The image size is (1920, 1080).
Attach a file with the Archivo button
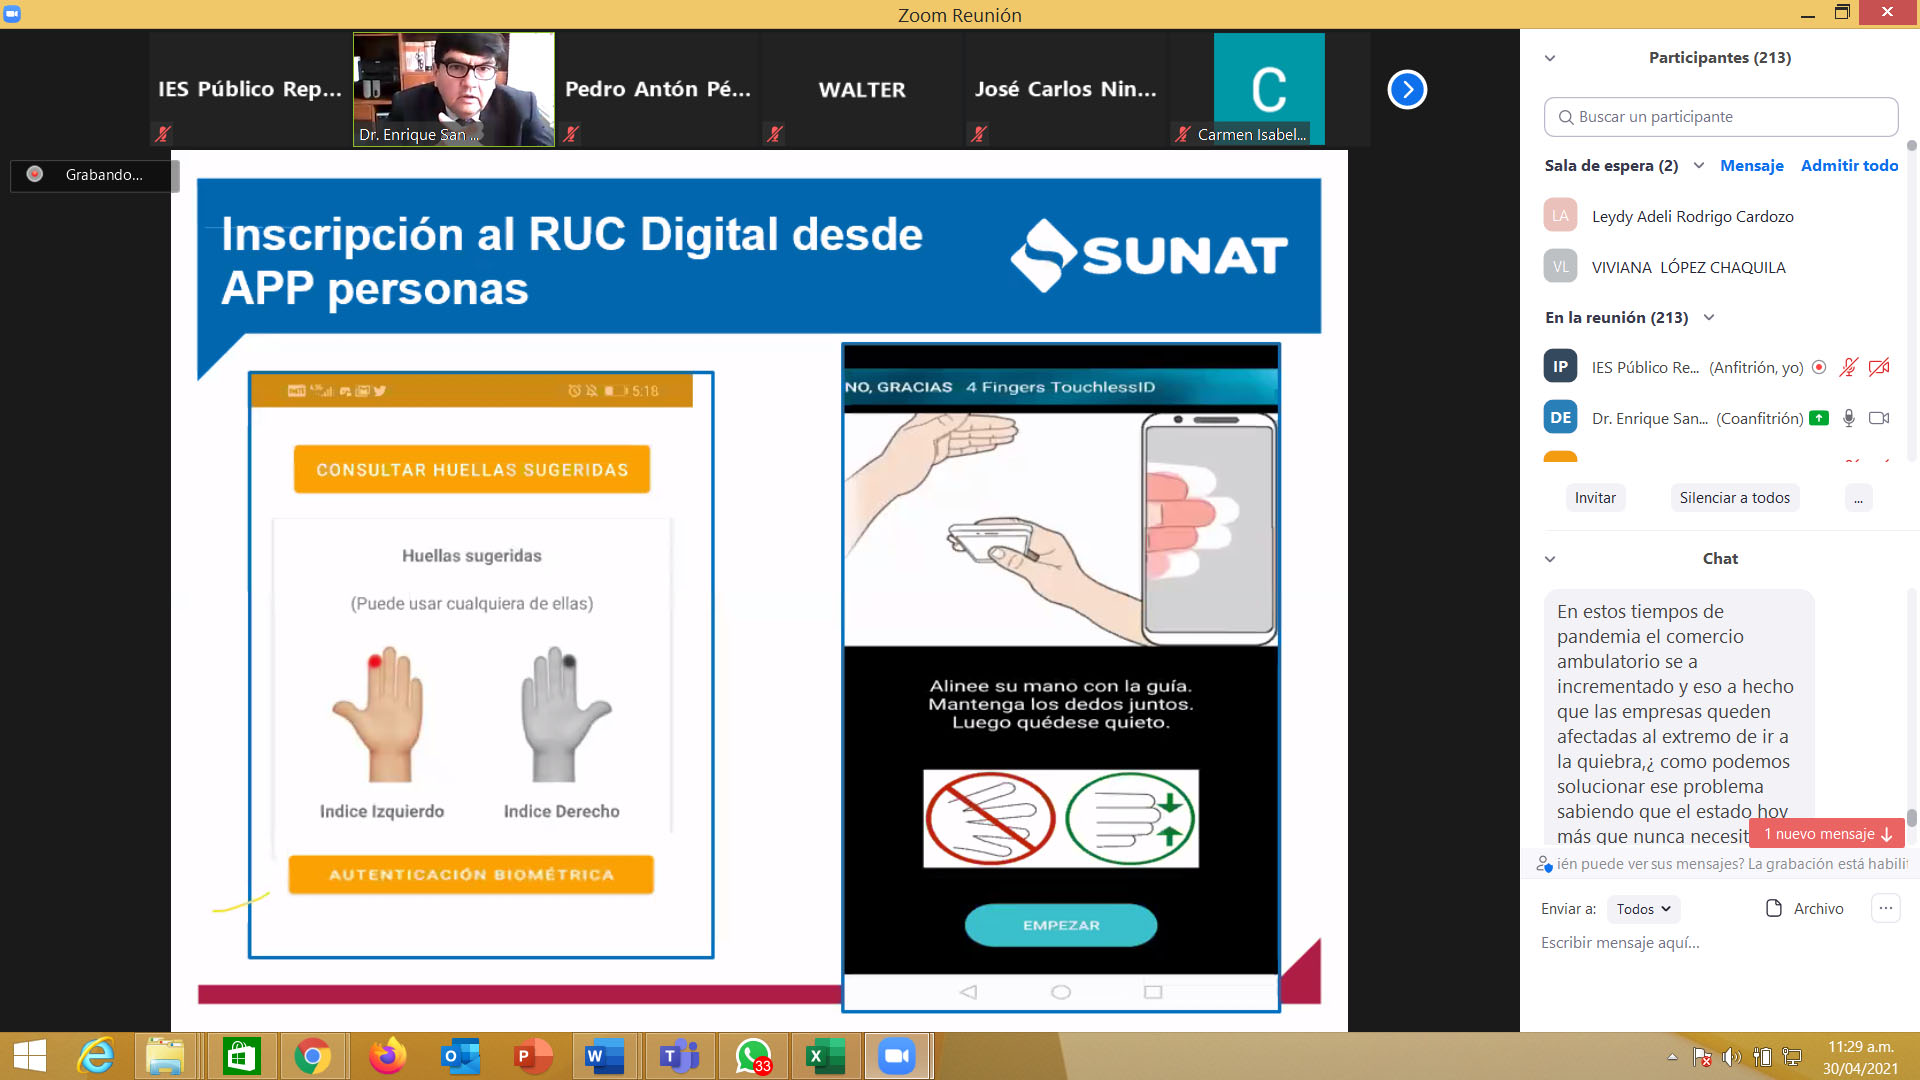(x=1804, y=909)
